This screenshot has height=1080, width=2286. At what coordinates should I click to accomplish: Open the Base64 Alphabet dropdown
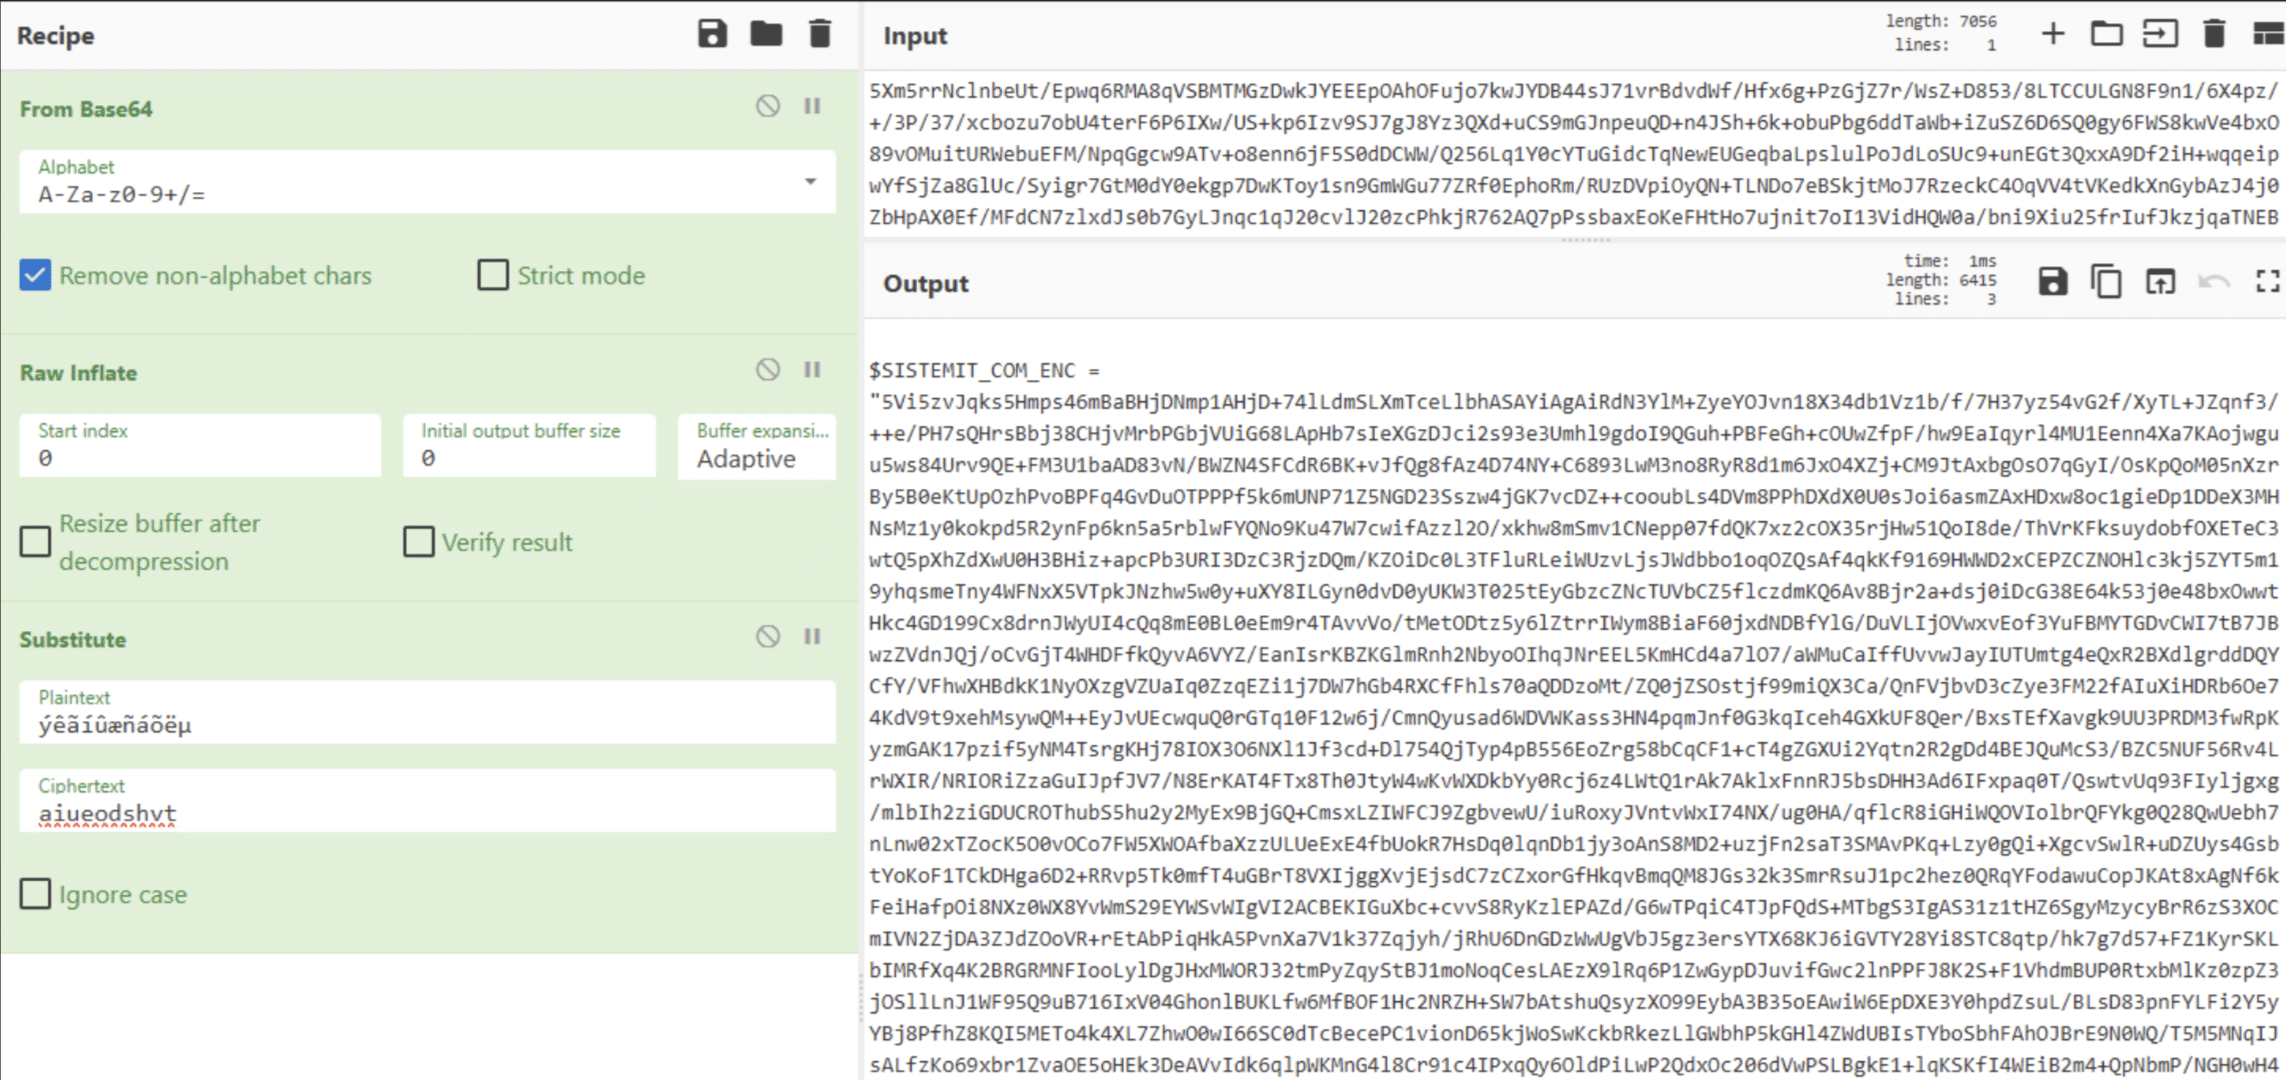coord(810,182)
